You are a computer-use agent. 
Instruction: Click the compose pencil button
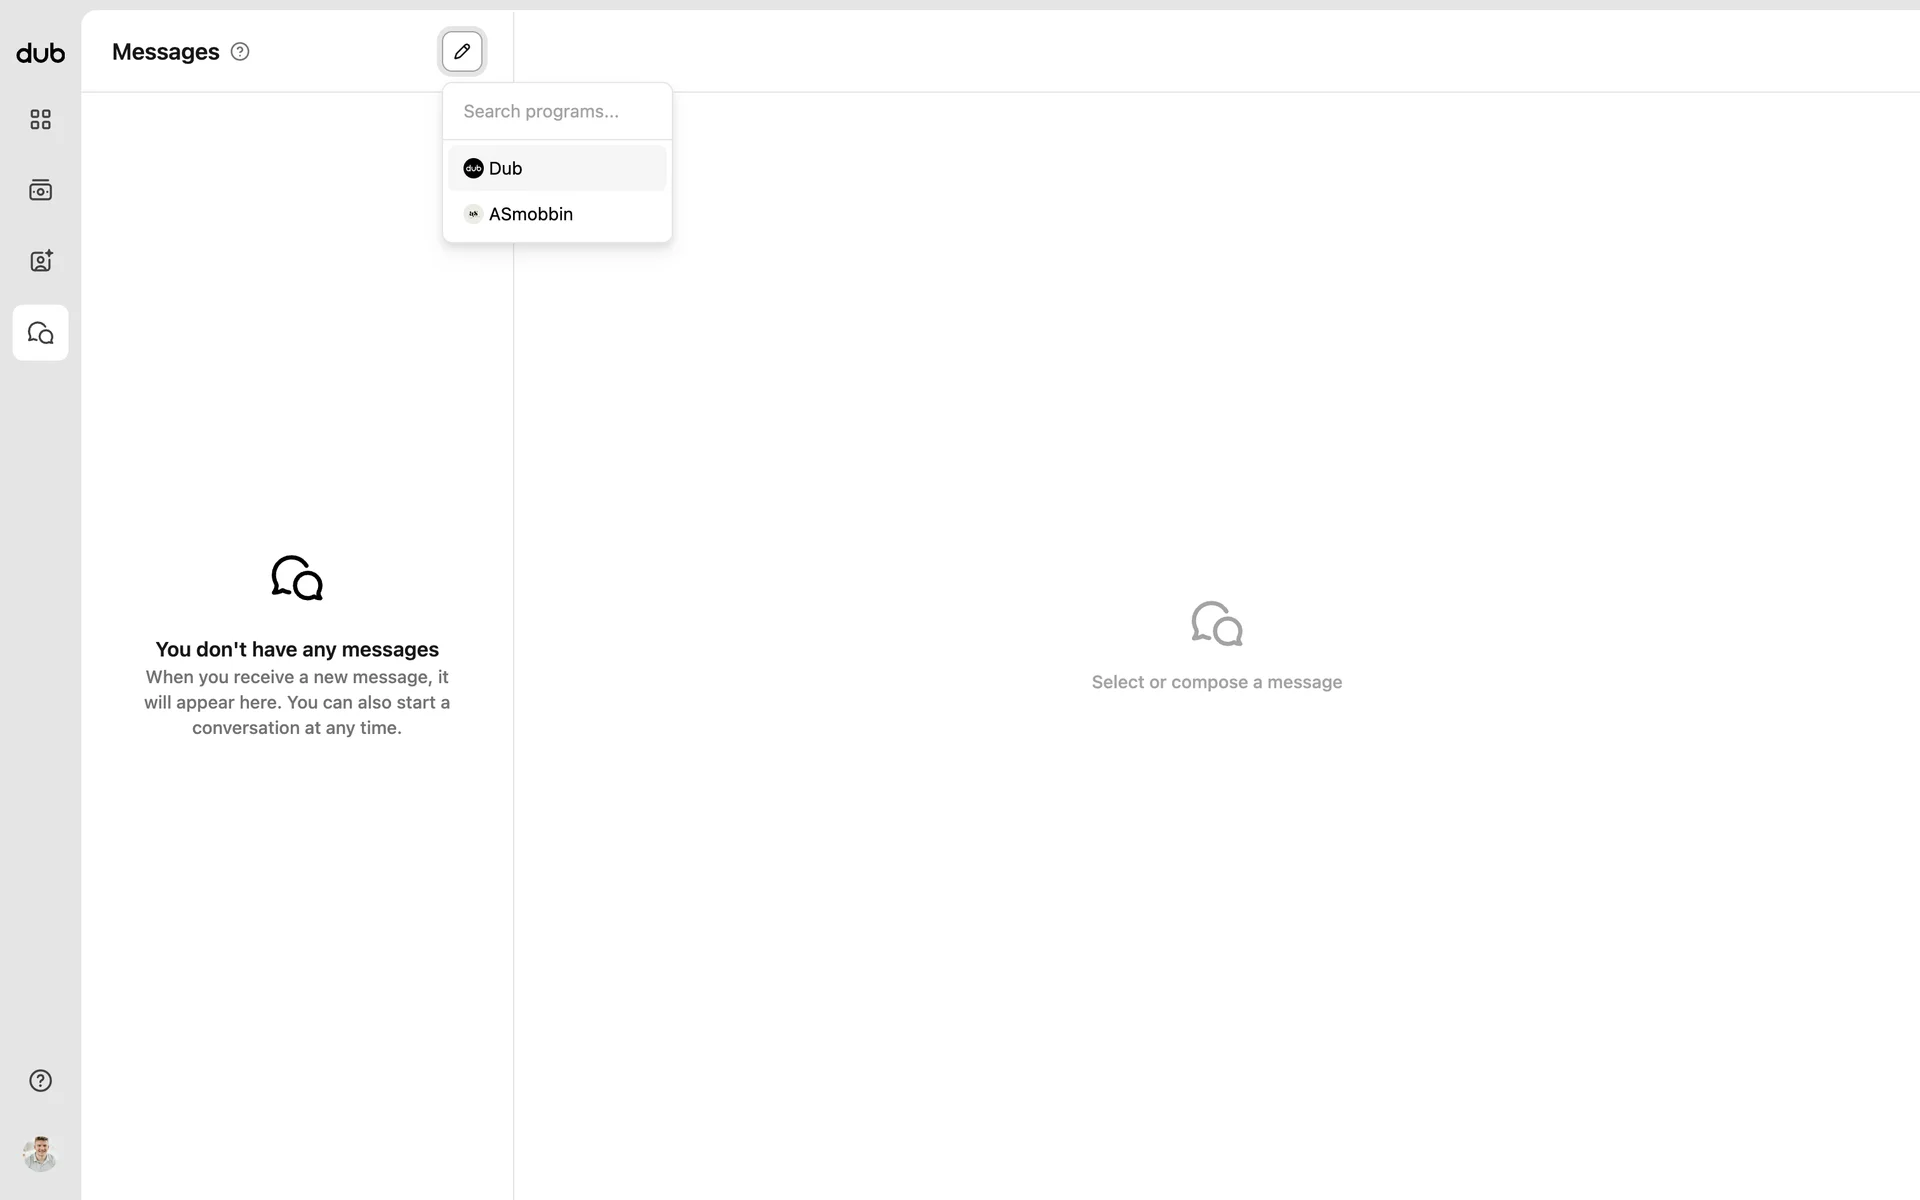462,51
